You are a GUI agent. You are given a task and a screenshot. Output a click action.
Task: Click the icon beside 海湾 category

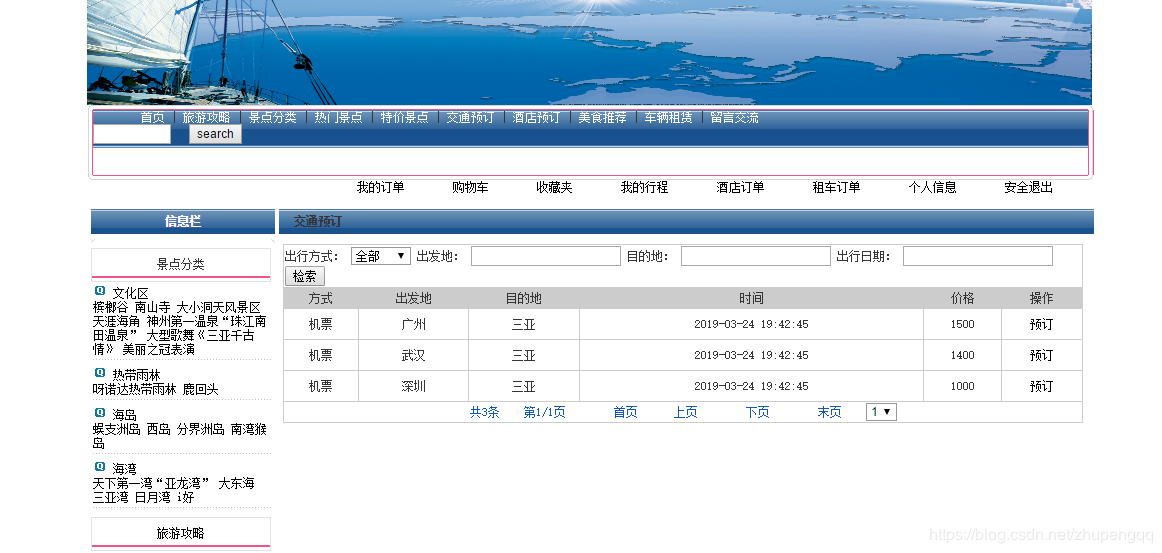click(x=100, y=467)
